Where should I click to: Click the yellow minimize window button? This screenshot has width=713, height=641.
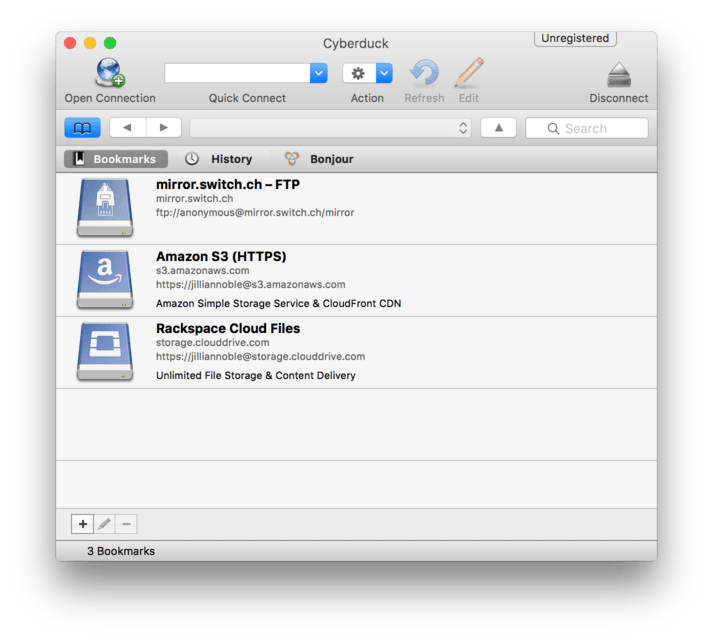[x=90, y=43]
